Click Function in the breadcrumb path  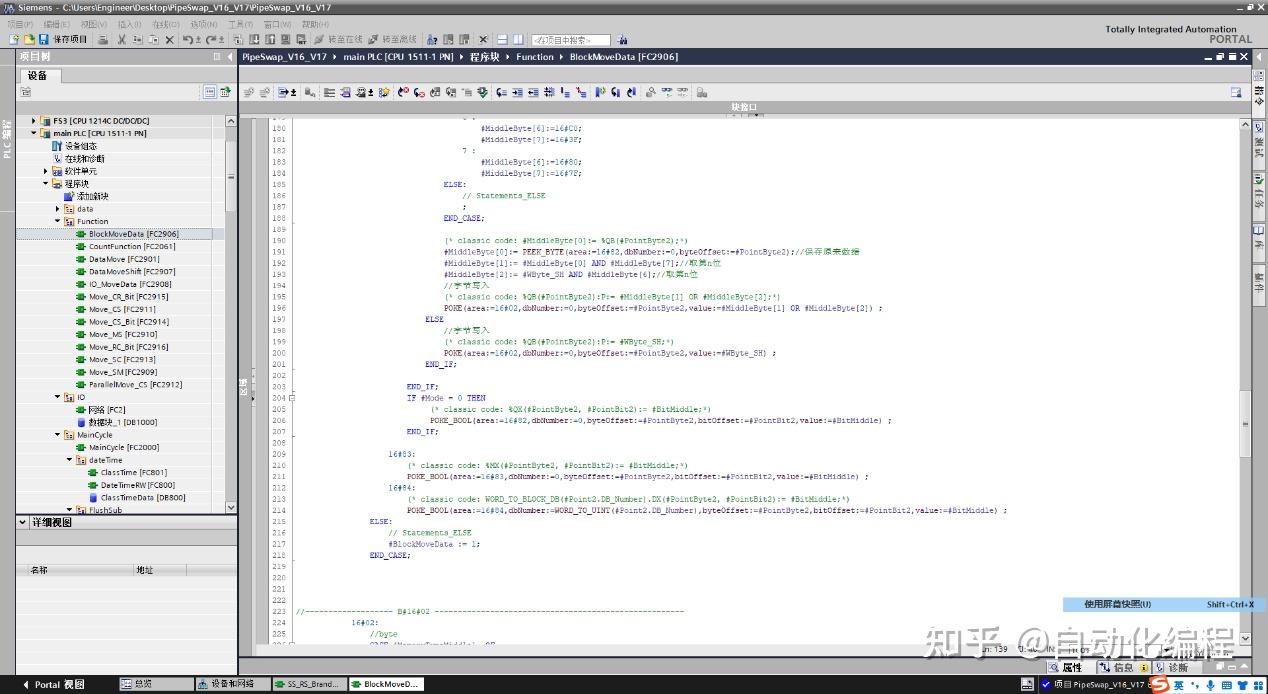[x=535, y=57]
